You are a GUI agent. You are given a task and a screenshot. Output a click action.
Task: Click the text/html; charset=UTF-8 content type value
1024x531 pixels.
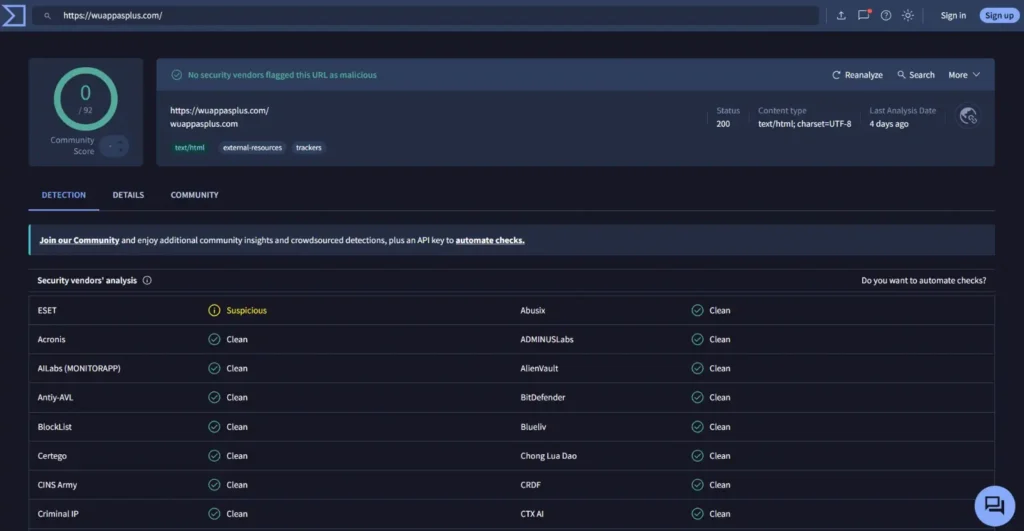coord(805,124)
